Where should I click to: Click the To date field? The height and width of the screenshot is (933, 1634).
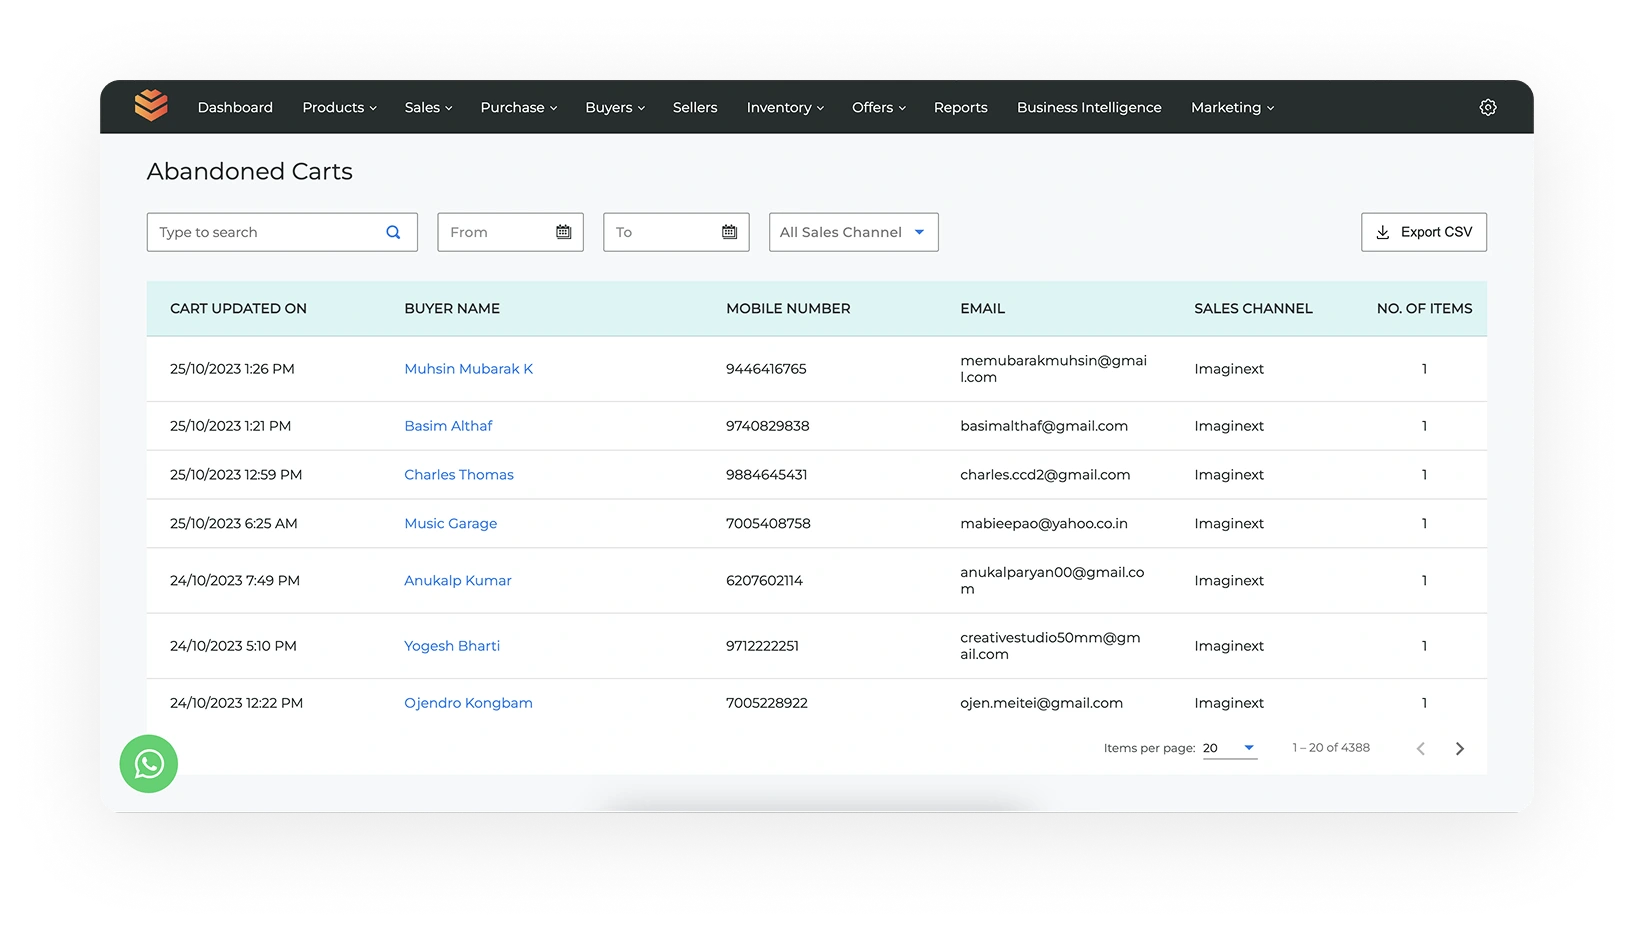(x=676, y=232)
